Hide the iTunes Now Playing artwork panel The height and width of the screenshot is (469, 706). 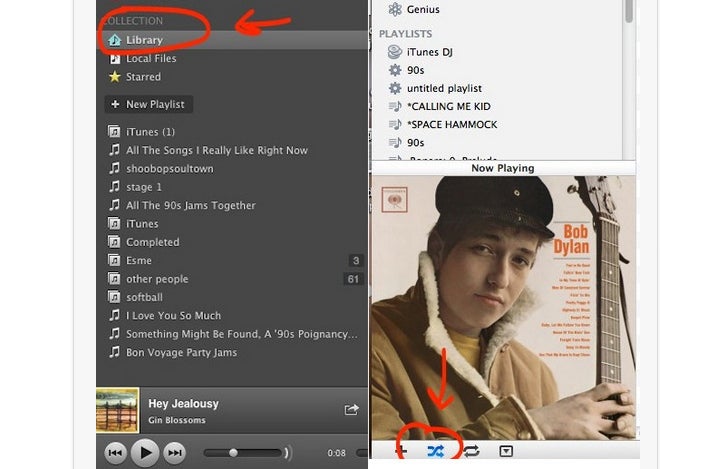(x=506, y=451)
